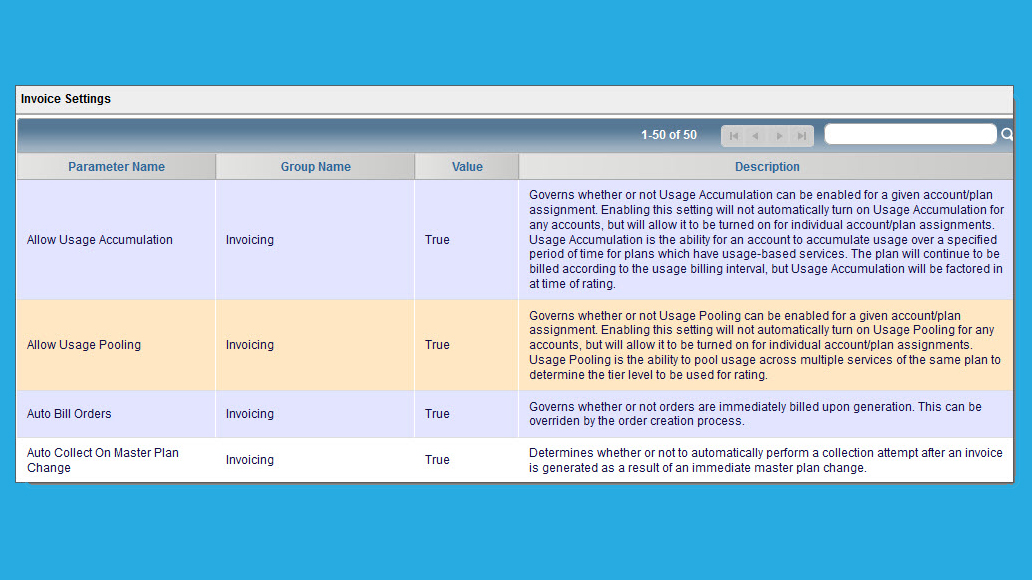Viewport: 1032px width, 580px height.
Task: Sort by Value column header
Action: pyautogui.click(x=467, y=167)
